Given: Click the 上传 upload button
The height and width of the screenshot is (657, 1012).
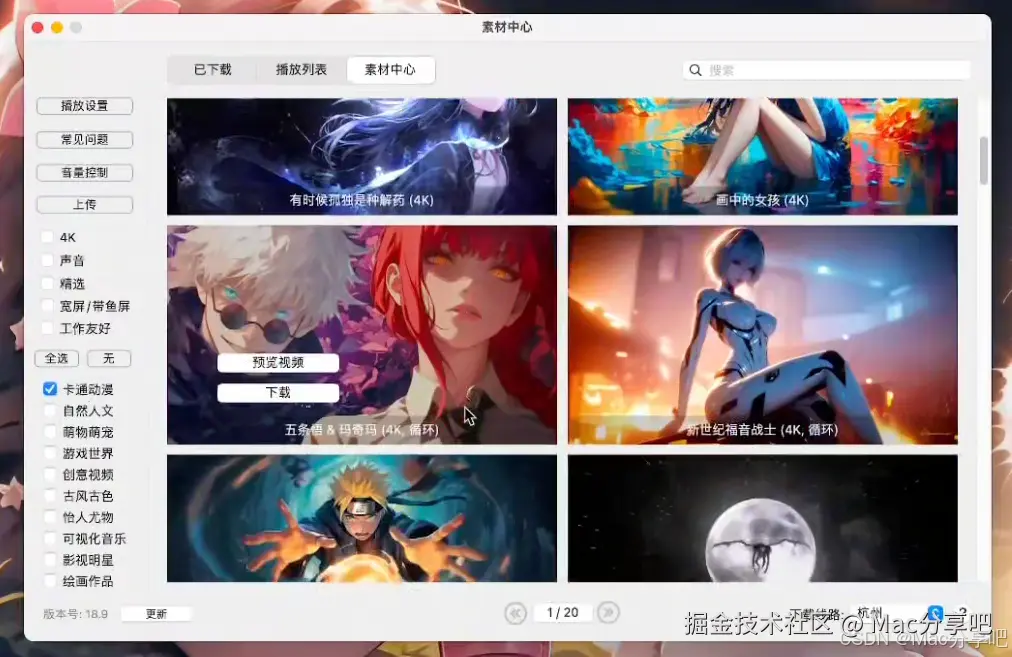Looking at the screenshot, I should click(x=85, y=204).
